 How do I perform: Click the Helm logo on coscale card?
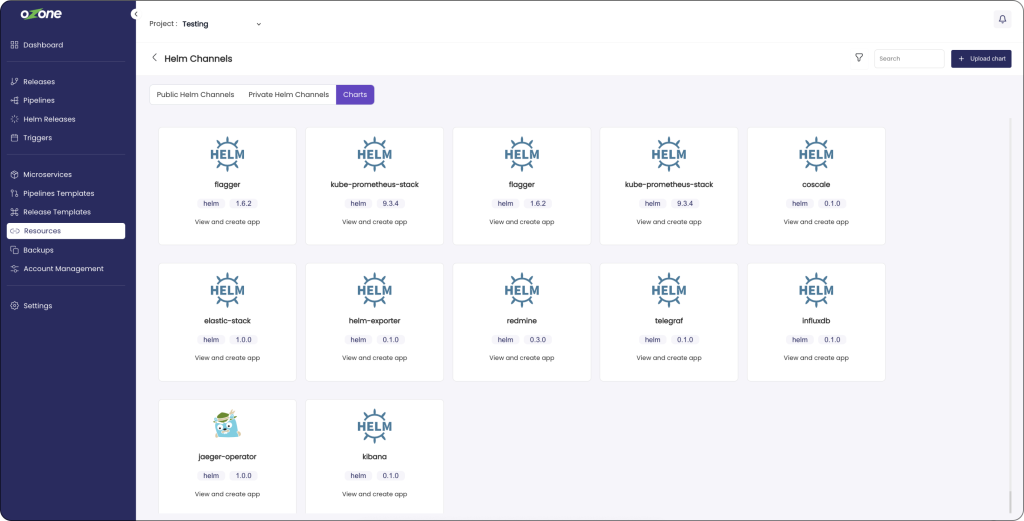(x=816, y=153)
